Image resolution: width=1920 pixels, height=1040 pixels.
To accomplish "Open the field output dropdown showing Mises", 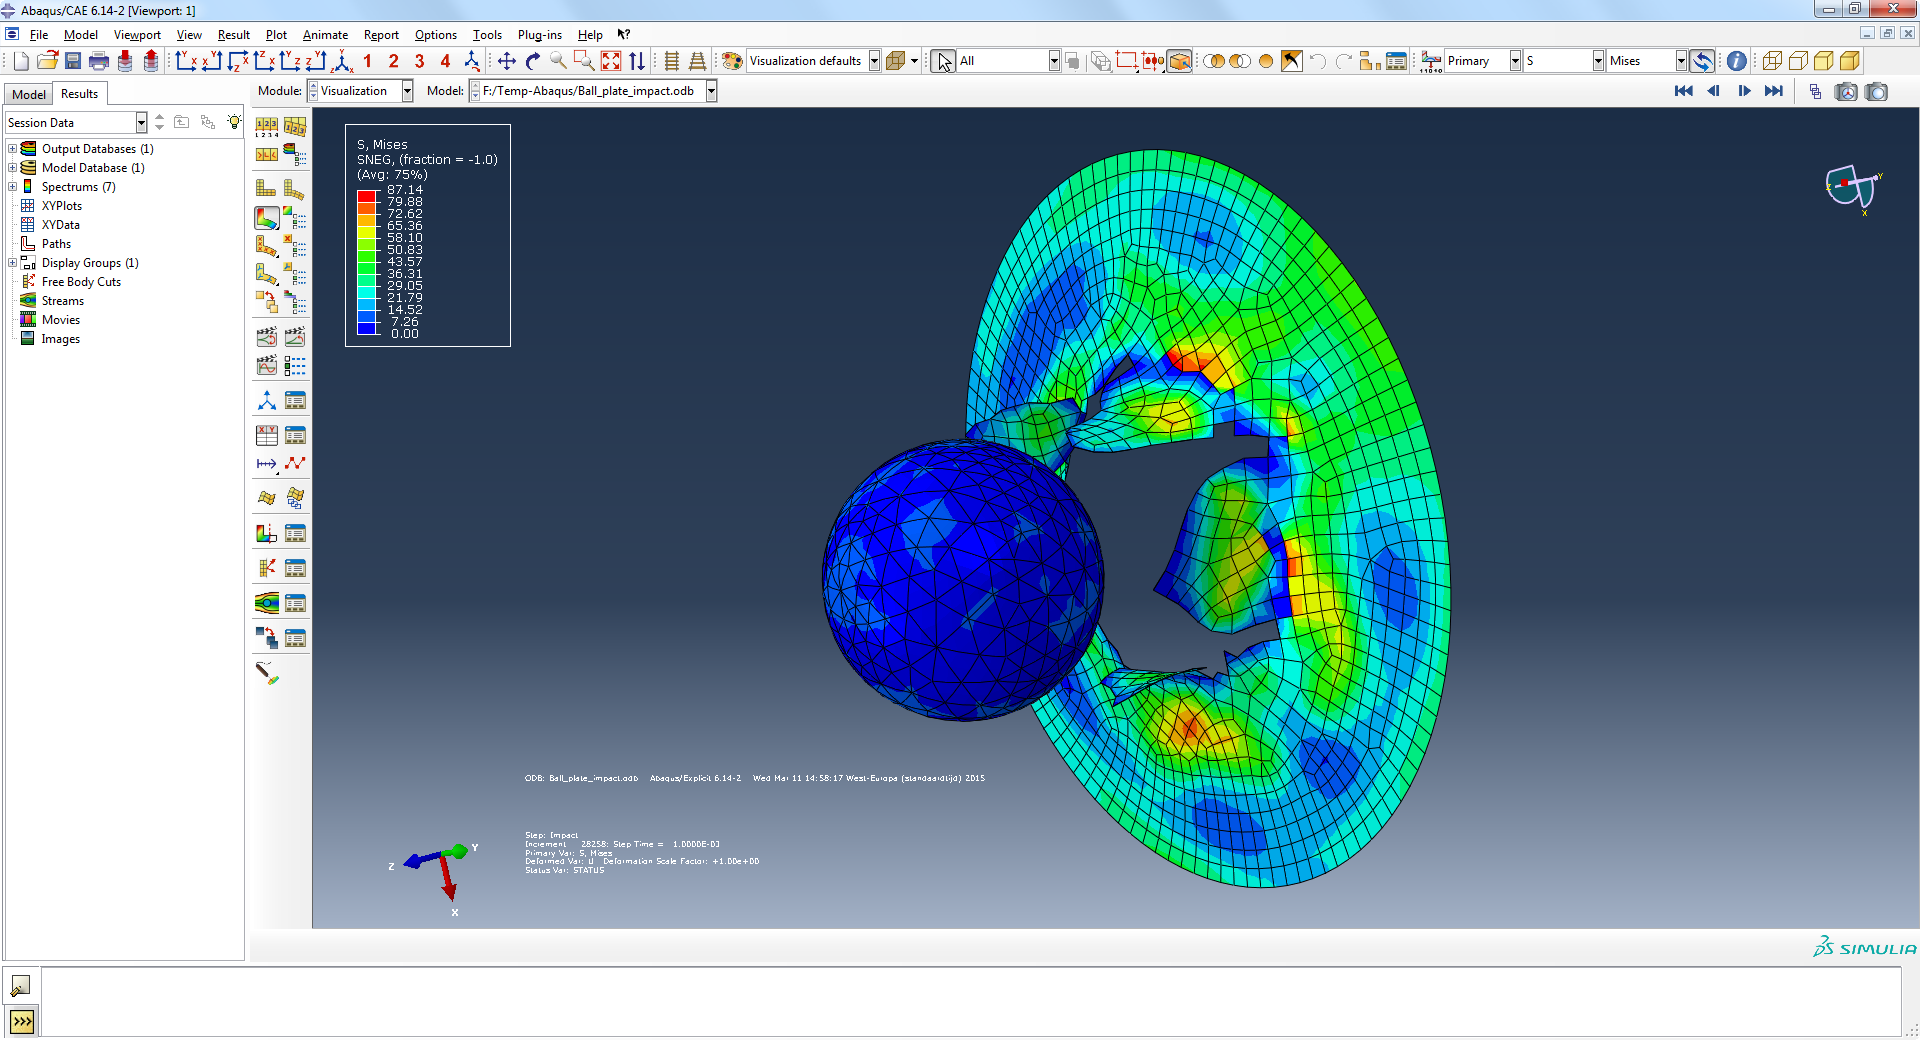I will (1682, 61).
